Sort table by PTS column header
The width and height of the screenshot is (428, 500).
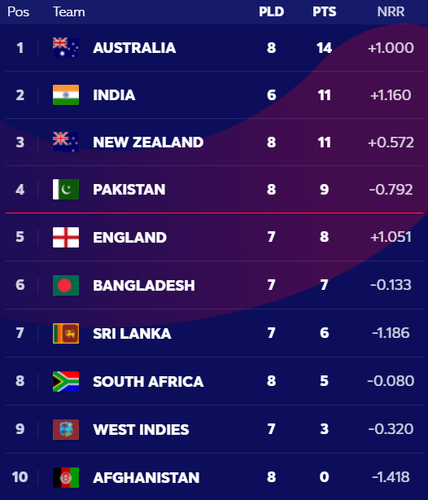pos(324,12)
